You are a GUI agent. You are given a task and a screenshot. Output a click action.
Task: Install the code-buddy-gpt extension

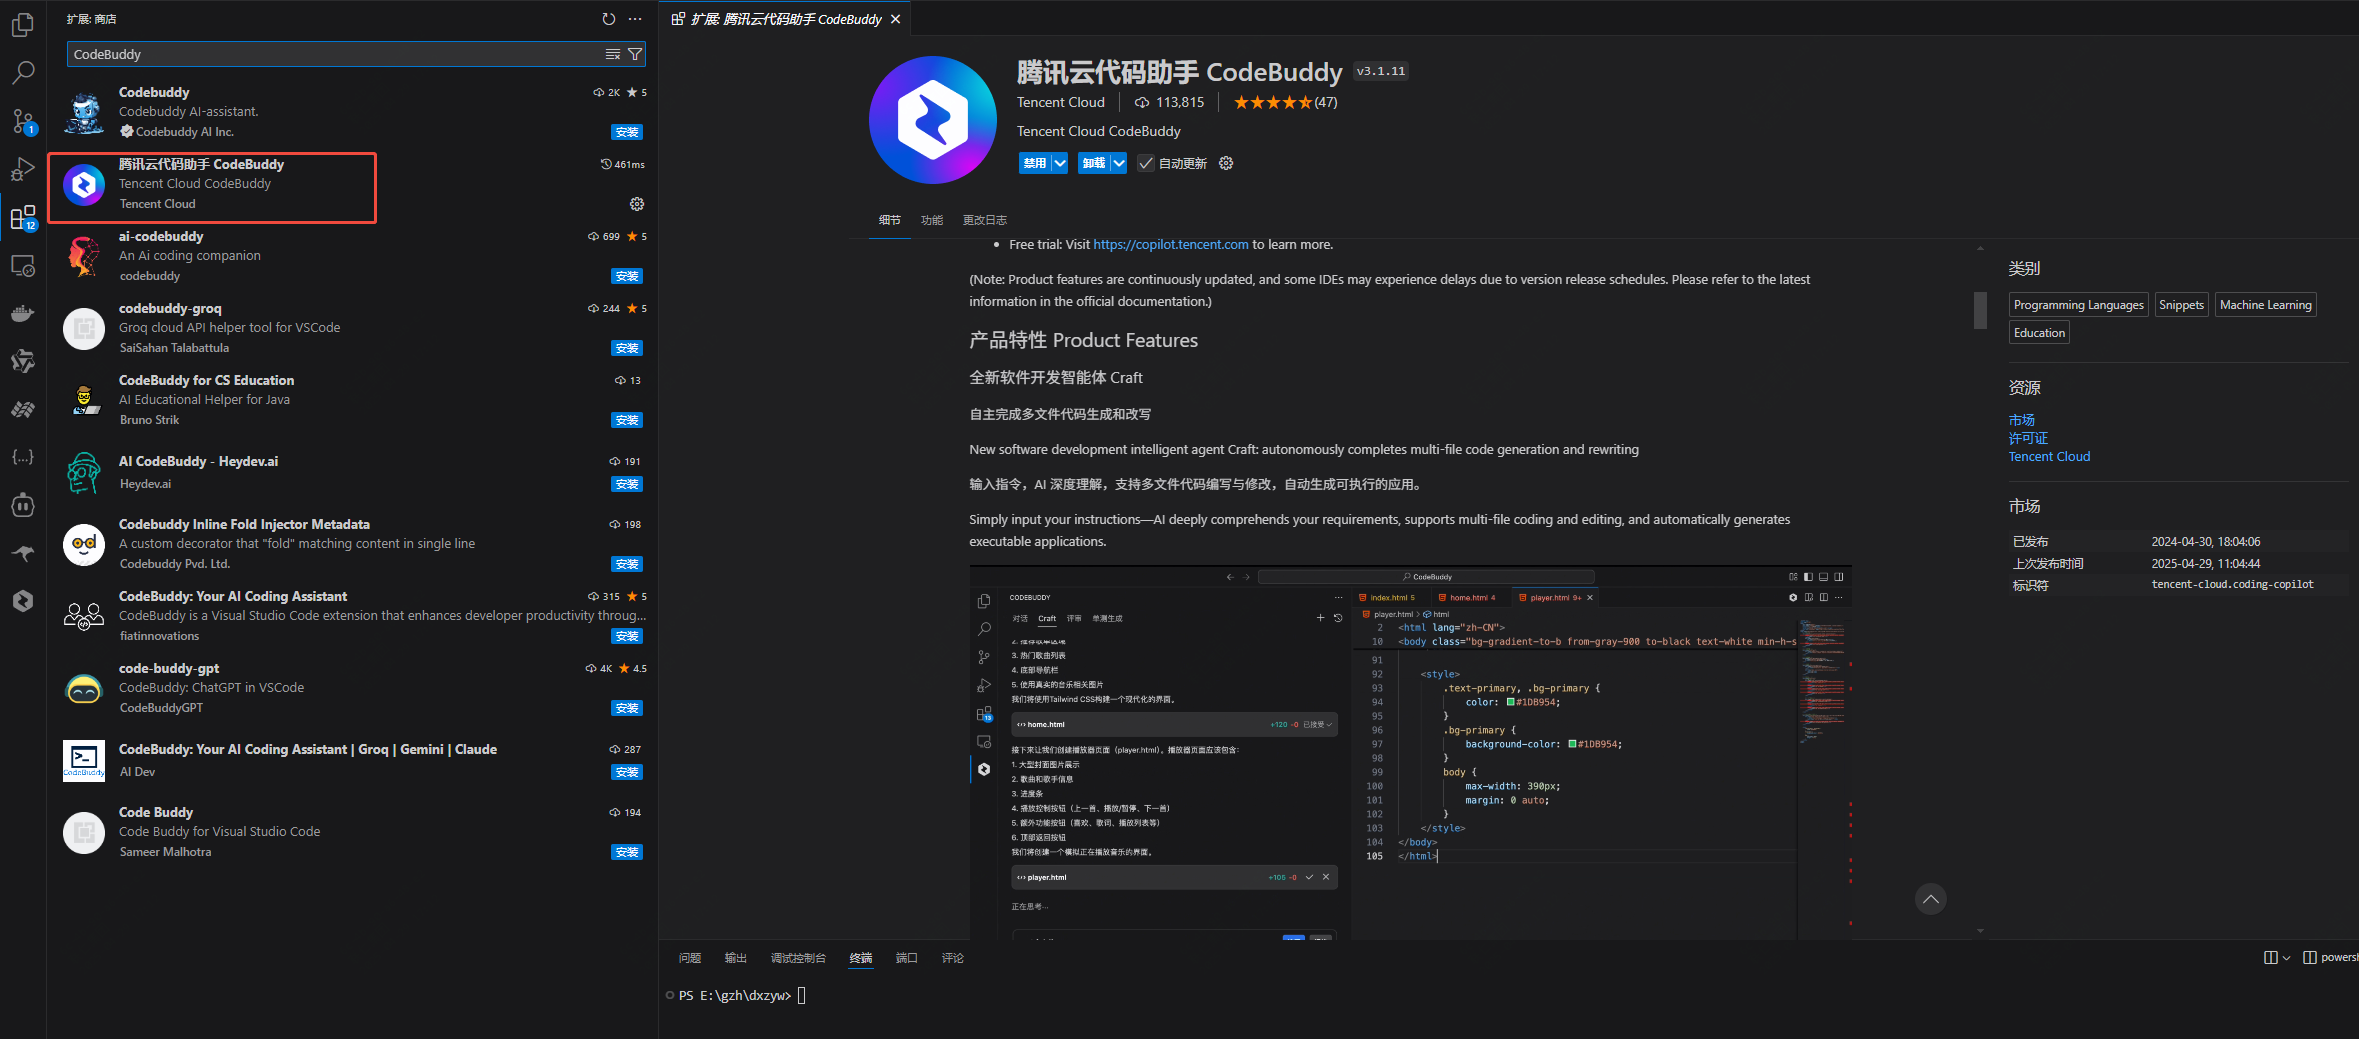627,708
